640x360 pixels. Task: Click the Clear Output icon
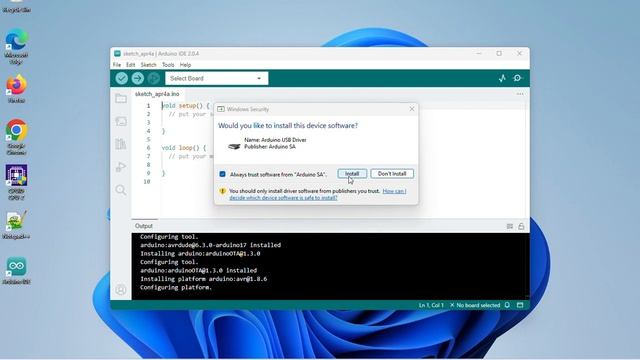[510, 226]
